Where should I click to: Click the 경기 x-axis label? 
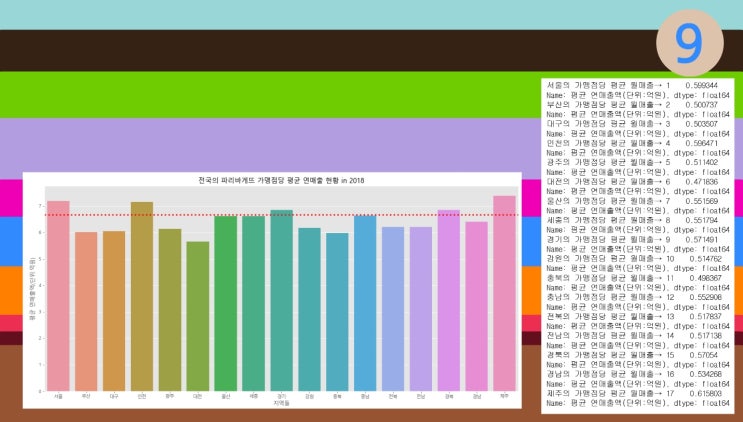click(x=281, y=396)
